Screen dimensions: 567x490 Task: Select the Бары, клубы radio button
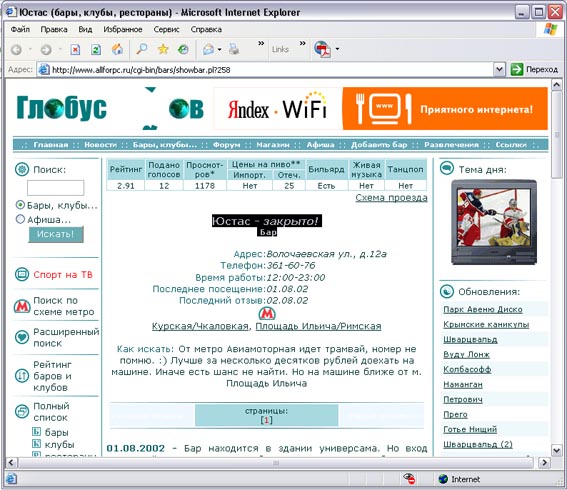tap(20, 205)
